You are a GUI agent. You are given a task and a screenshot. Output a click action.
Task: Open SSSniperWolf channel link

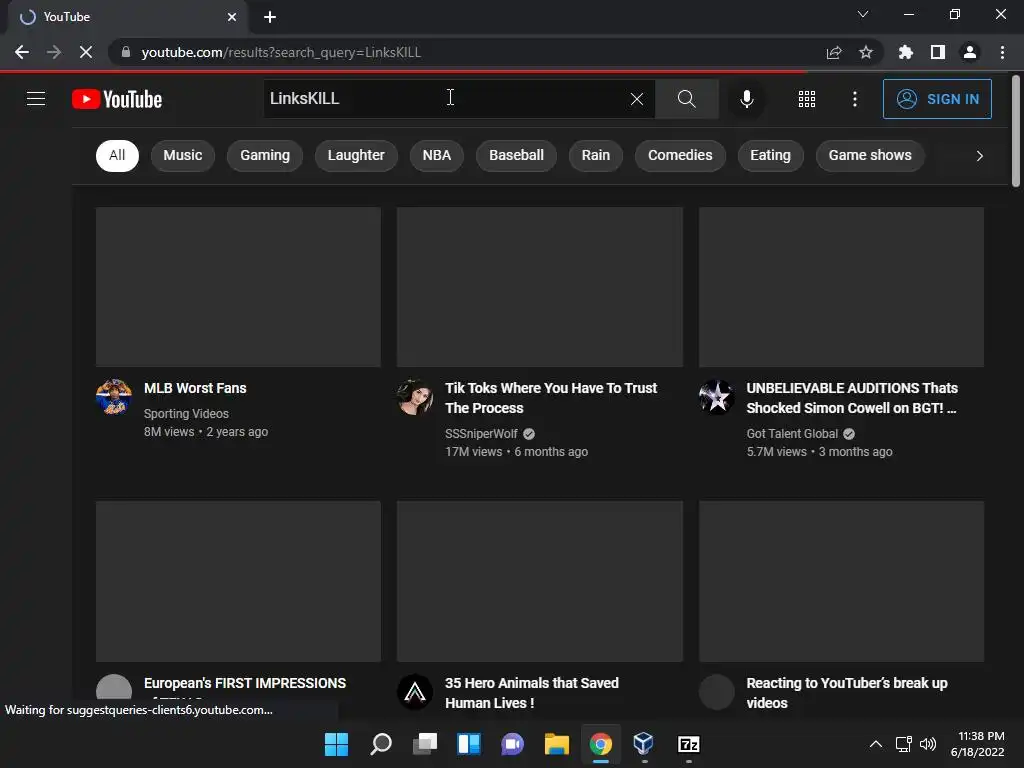[481, 434]
